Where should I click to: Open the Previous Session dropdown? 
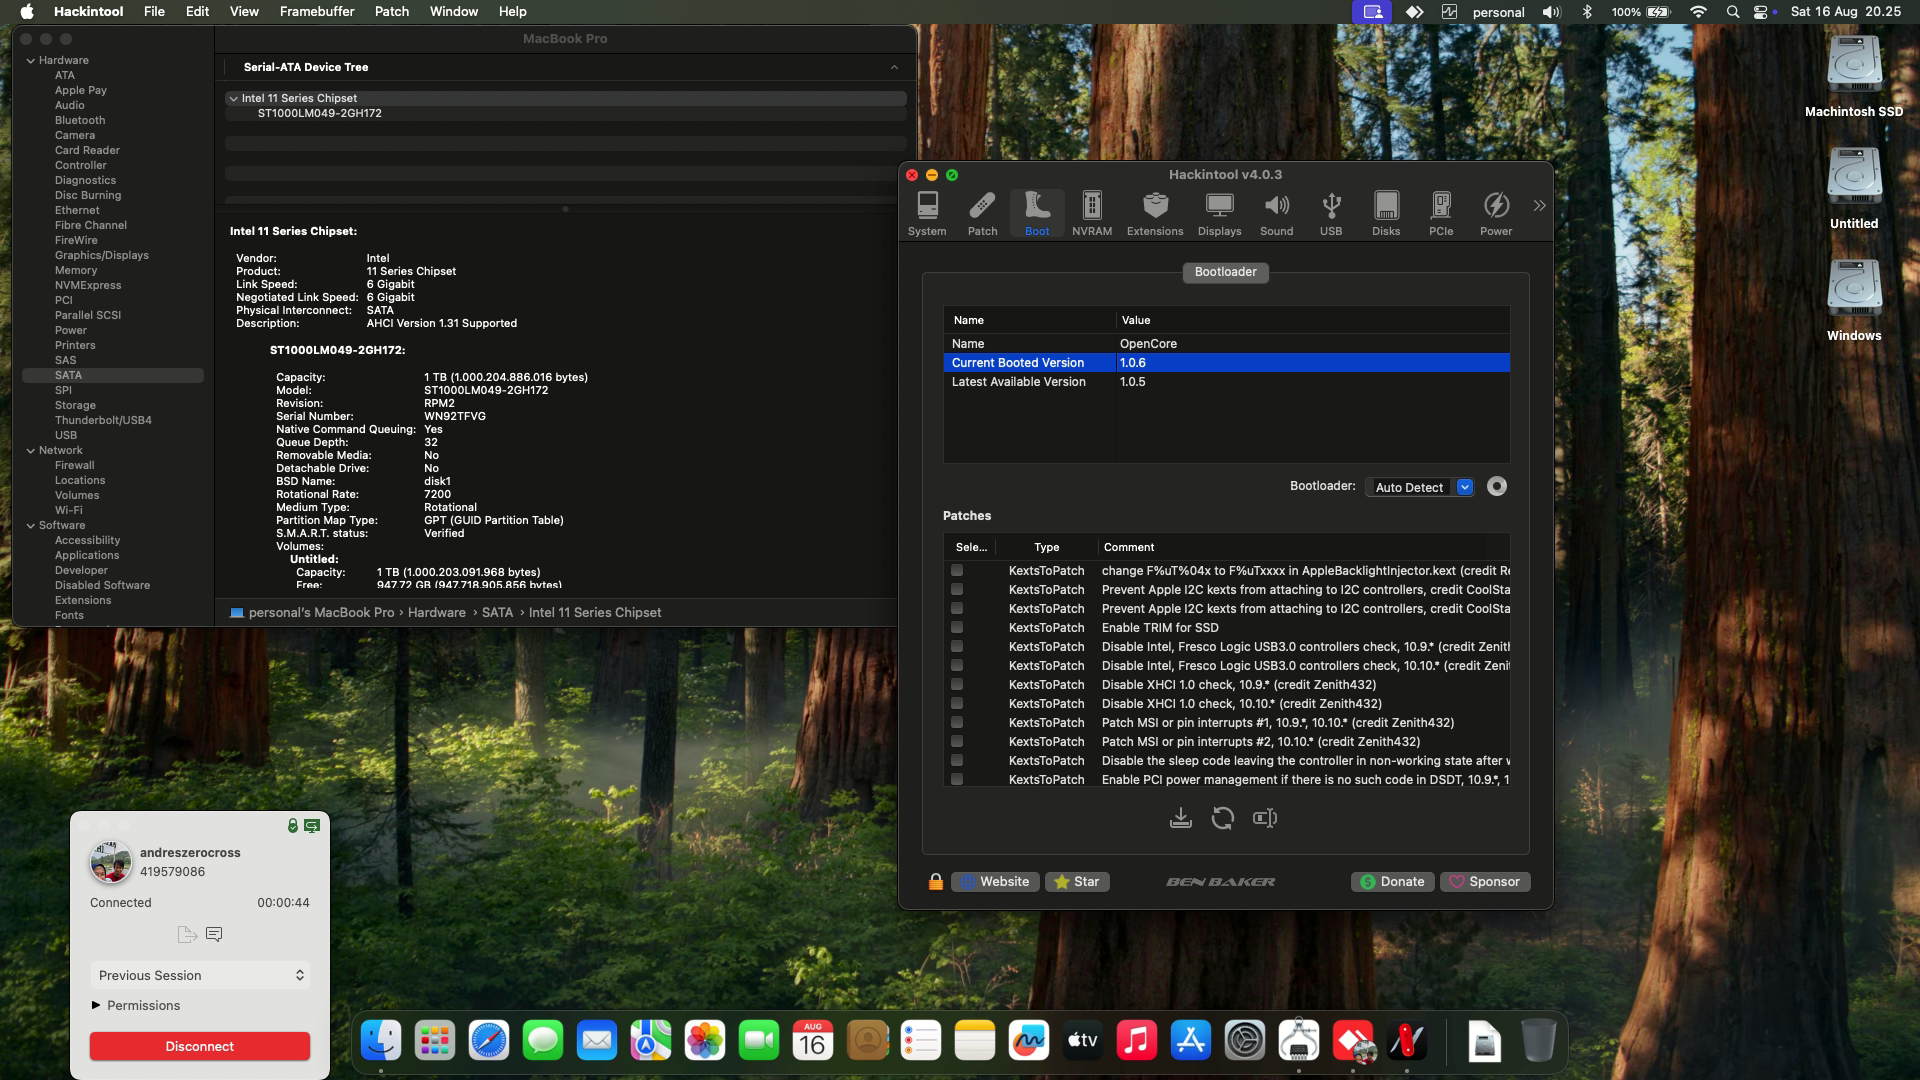pyautogui.click(x=200, y=975)
